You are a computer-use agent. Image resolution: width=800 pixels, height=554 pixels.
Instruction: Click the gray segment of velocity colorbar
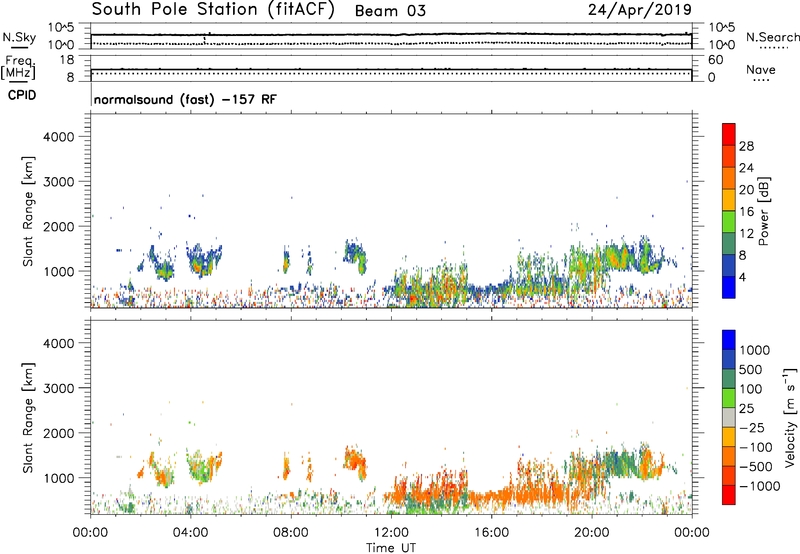click(729, 417)
